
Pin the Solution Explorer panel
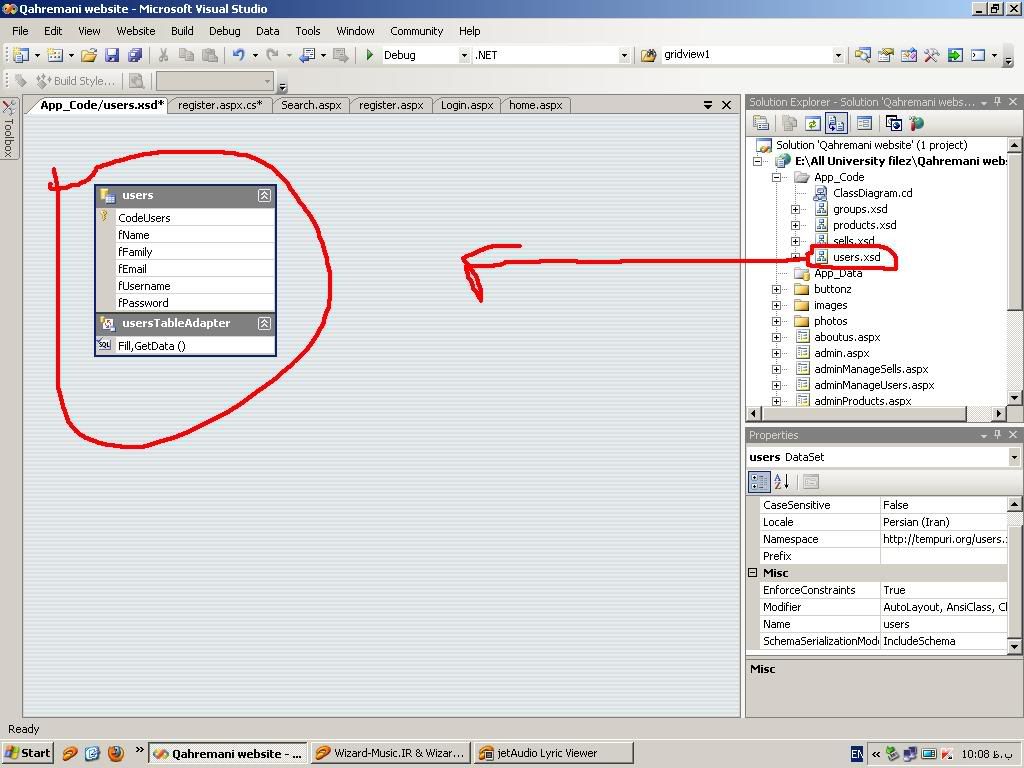click(997, 102)
